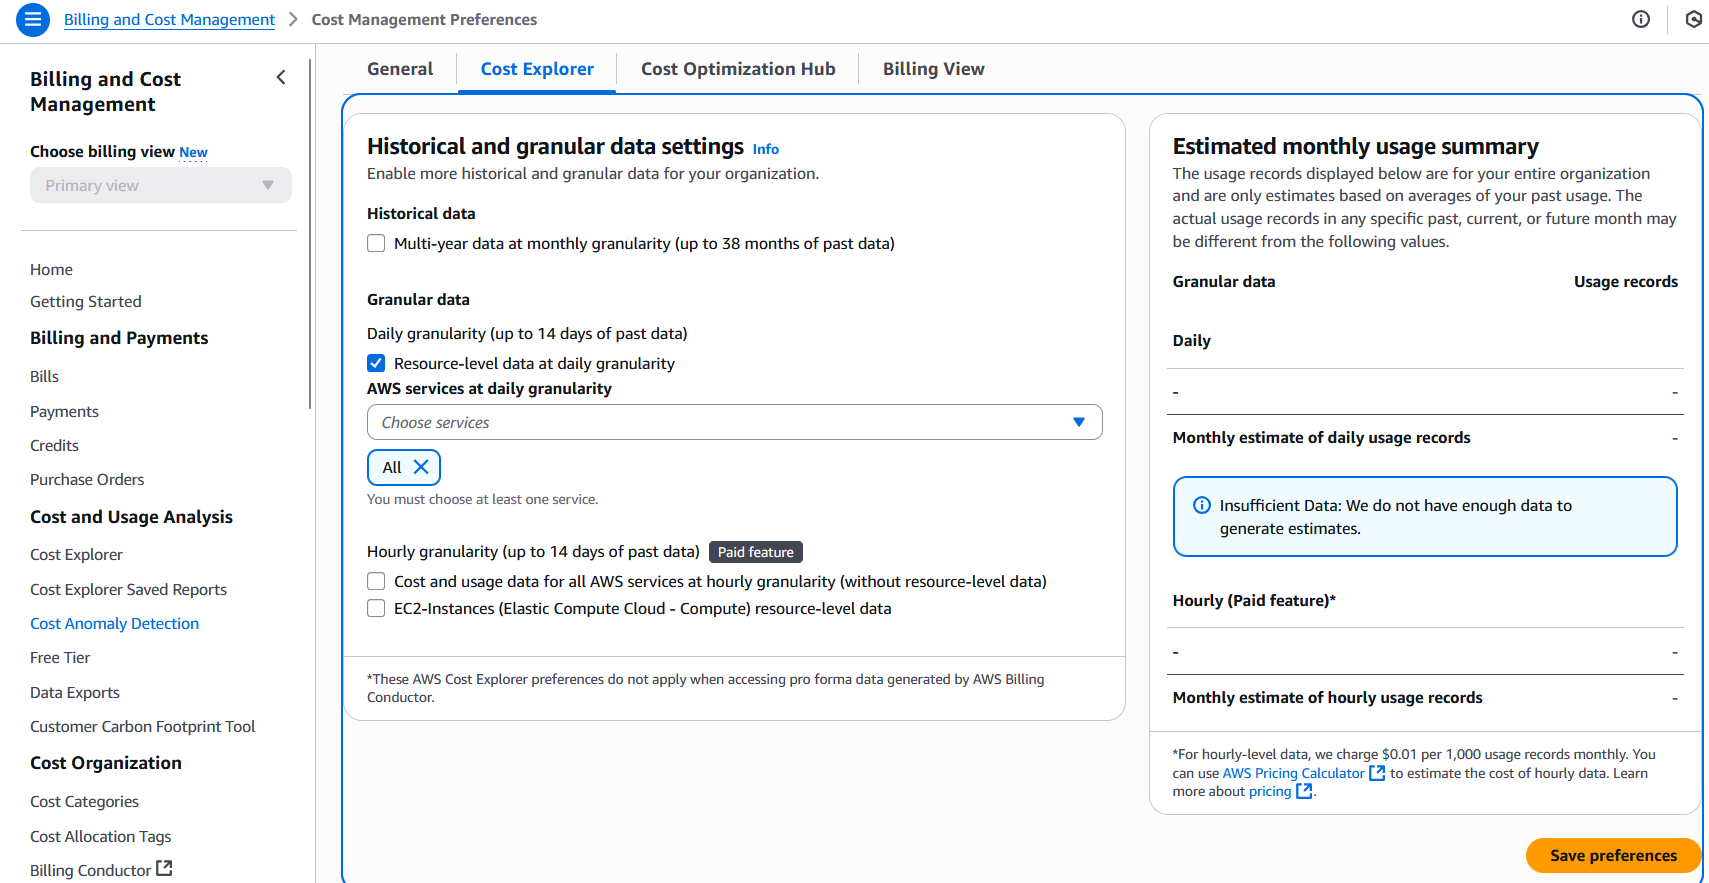This screenshot has width=1709, height=883.
Task: Open Free Tier in sidebar
Action: click(x=60, y=657)
